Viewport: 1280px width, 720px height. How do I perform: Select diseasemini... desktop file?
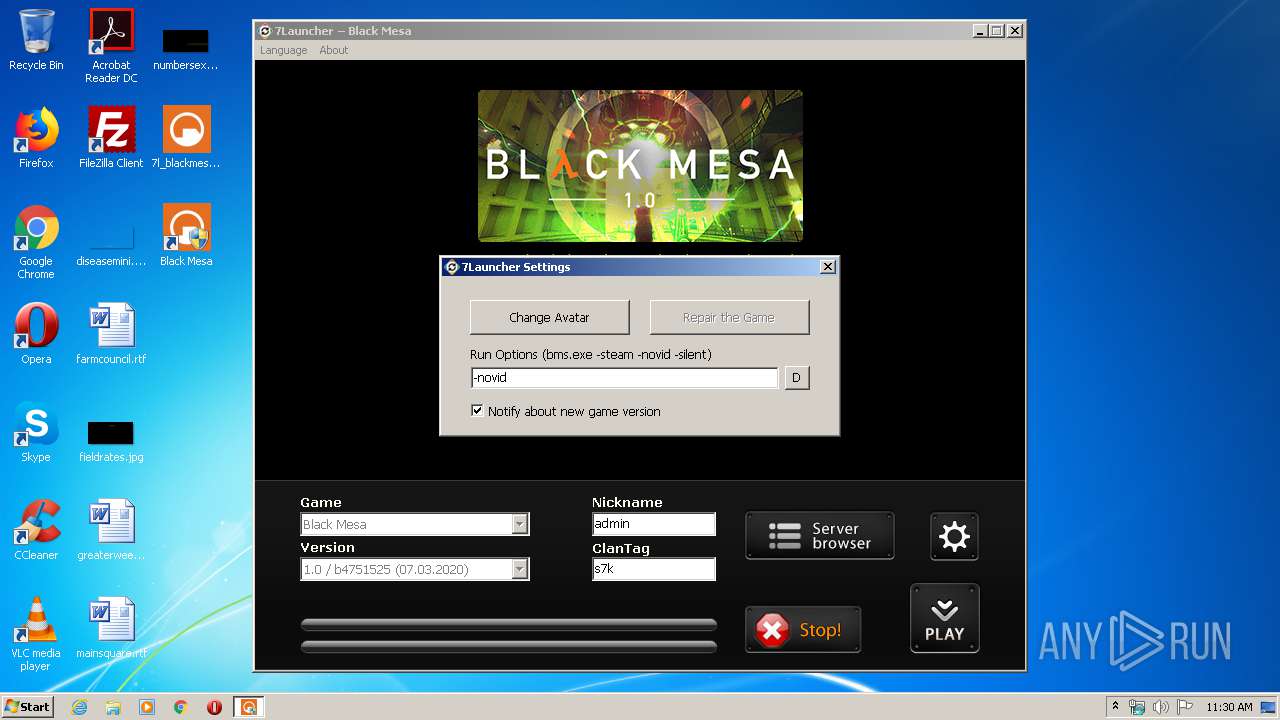pos(111,246)
